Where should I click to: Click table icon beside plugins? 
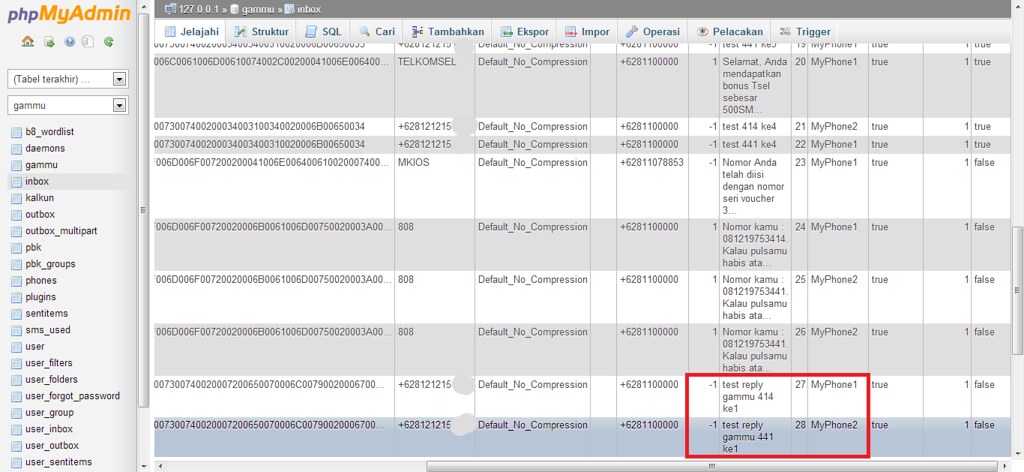pyautogui.click(x=16, y=297)
